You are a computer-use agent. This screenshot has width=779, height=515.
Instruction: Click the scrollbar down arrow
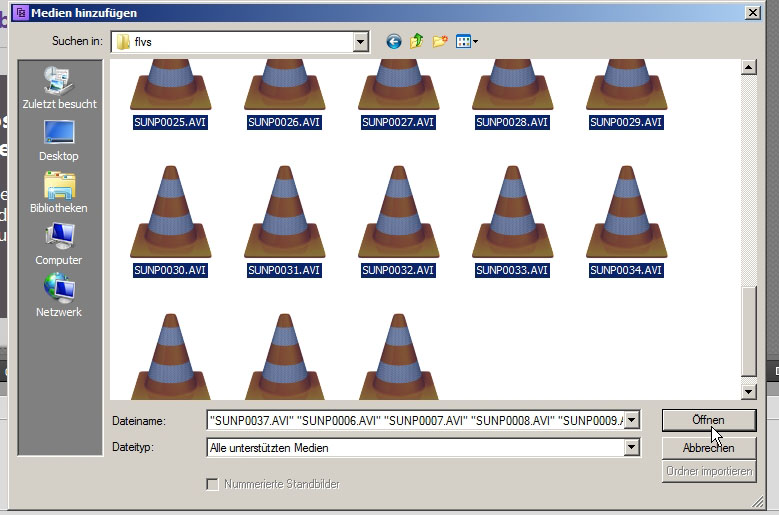click(749, 392)
